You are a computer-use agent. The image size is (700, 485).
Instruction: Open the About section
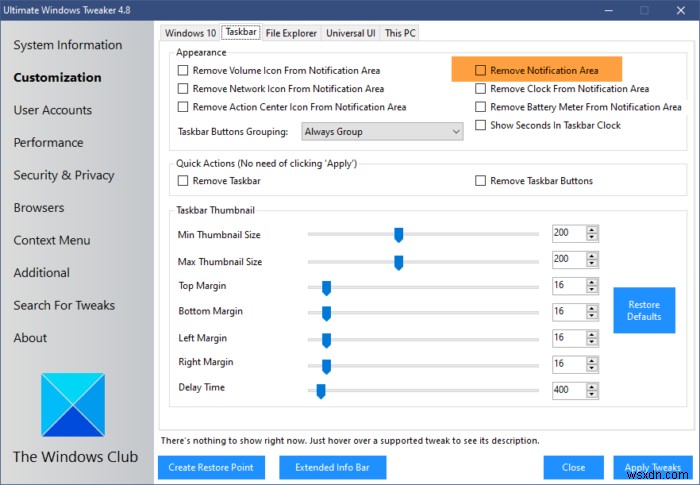click(x=30, y=338)
